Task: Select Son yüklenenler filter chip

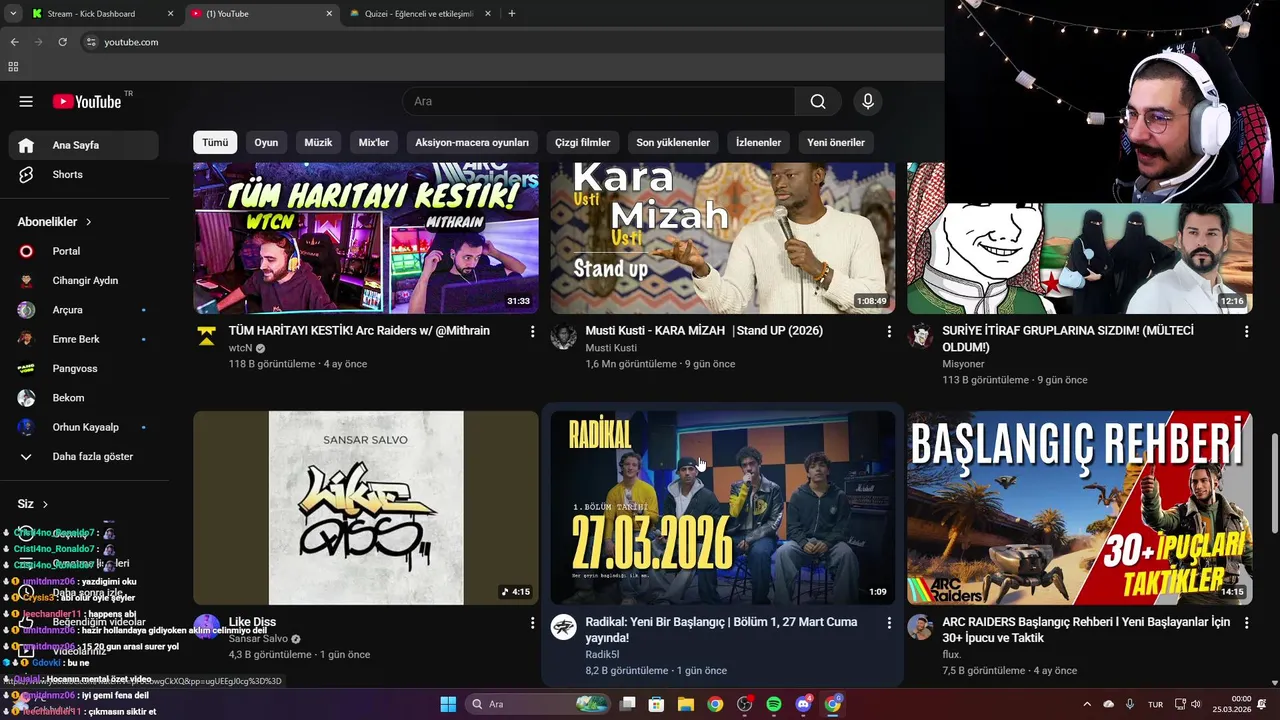Action: tap(673, 142)
